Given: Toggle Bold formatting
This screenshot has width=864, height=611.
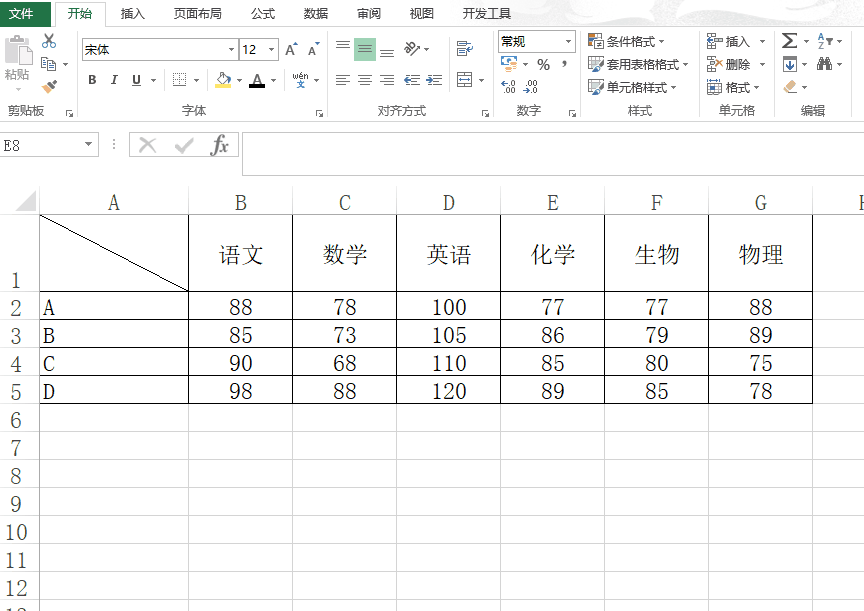Looking at the screenshot, I should [92, 80].
